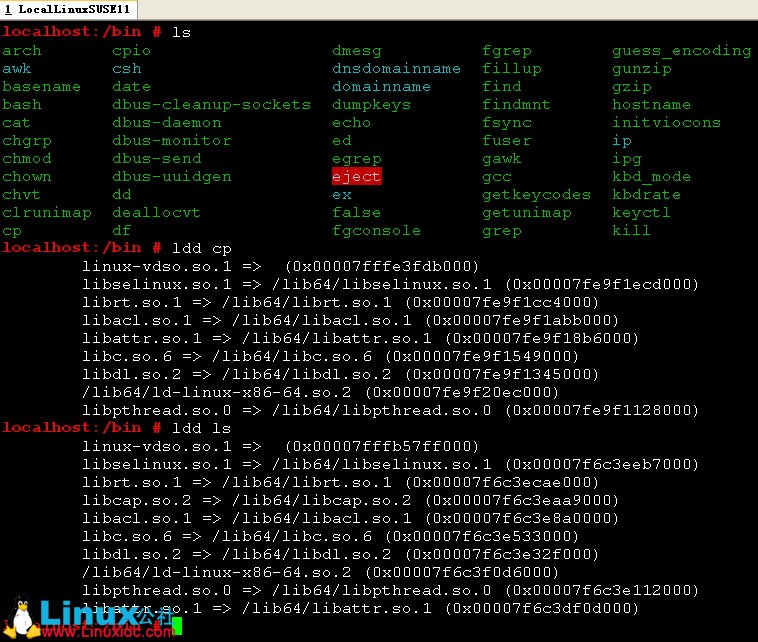
Task: Click the gzip file name
Action: pyautogui.click(x=632, y=87)
